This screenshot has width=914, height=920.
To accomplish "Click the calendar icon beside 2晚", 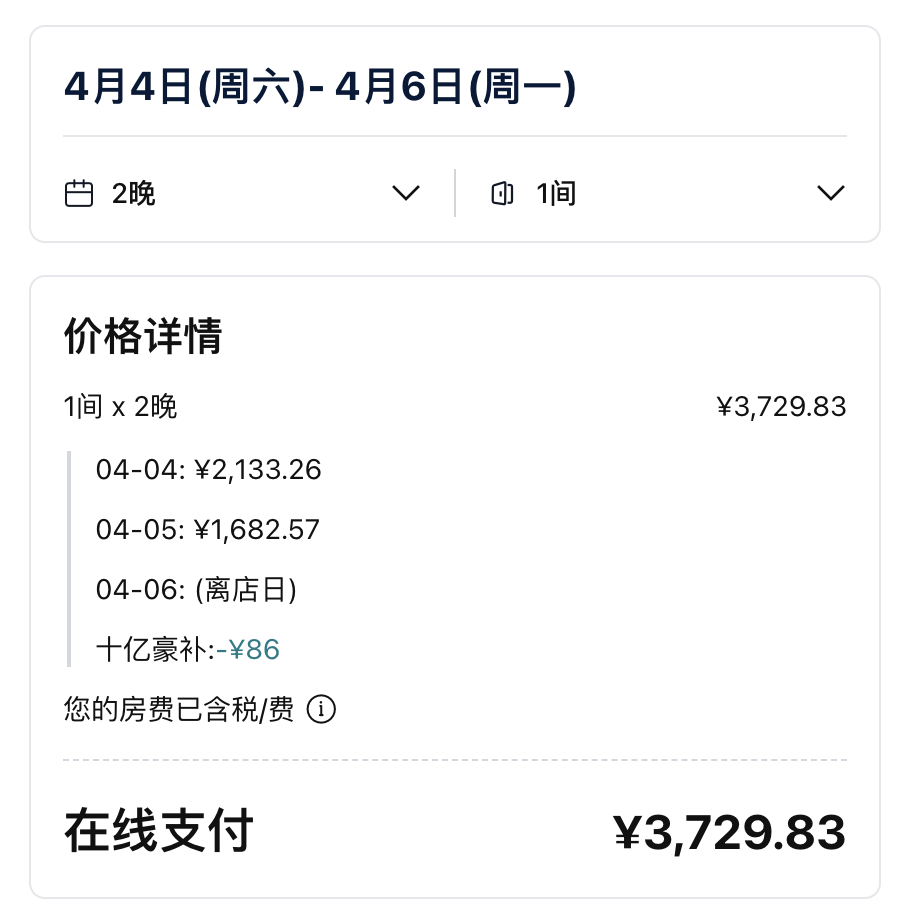I will coord(79,193).
